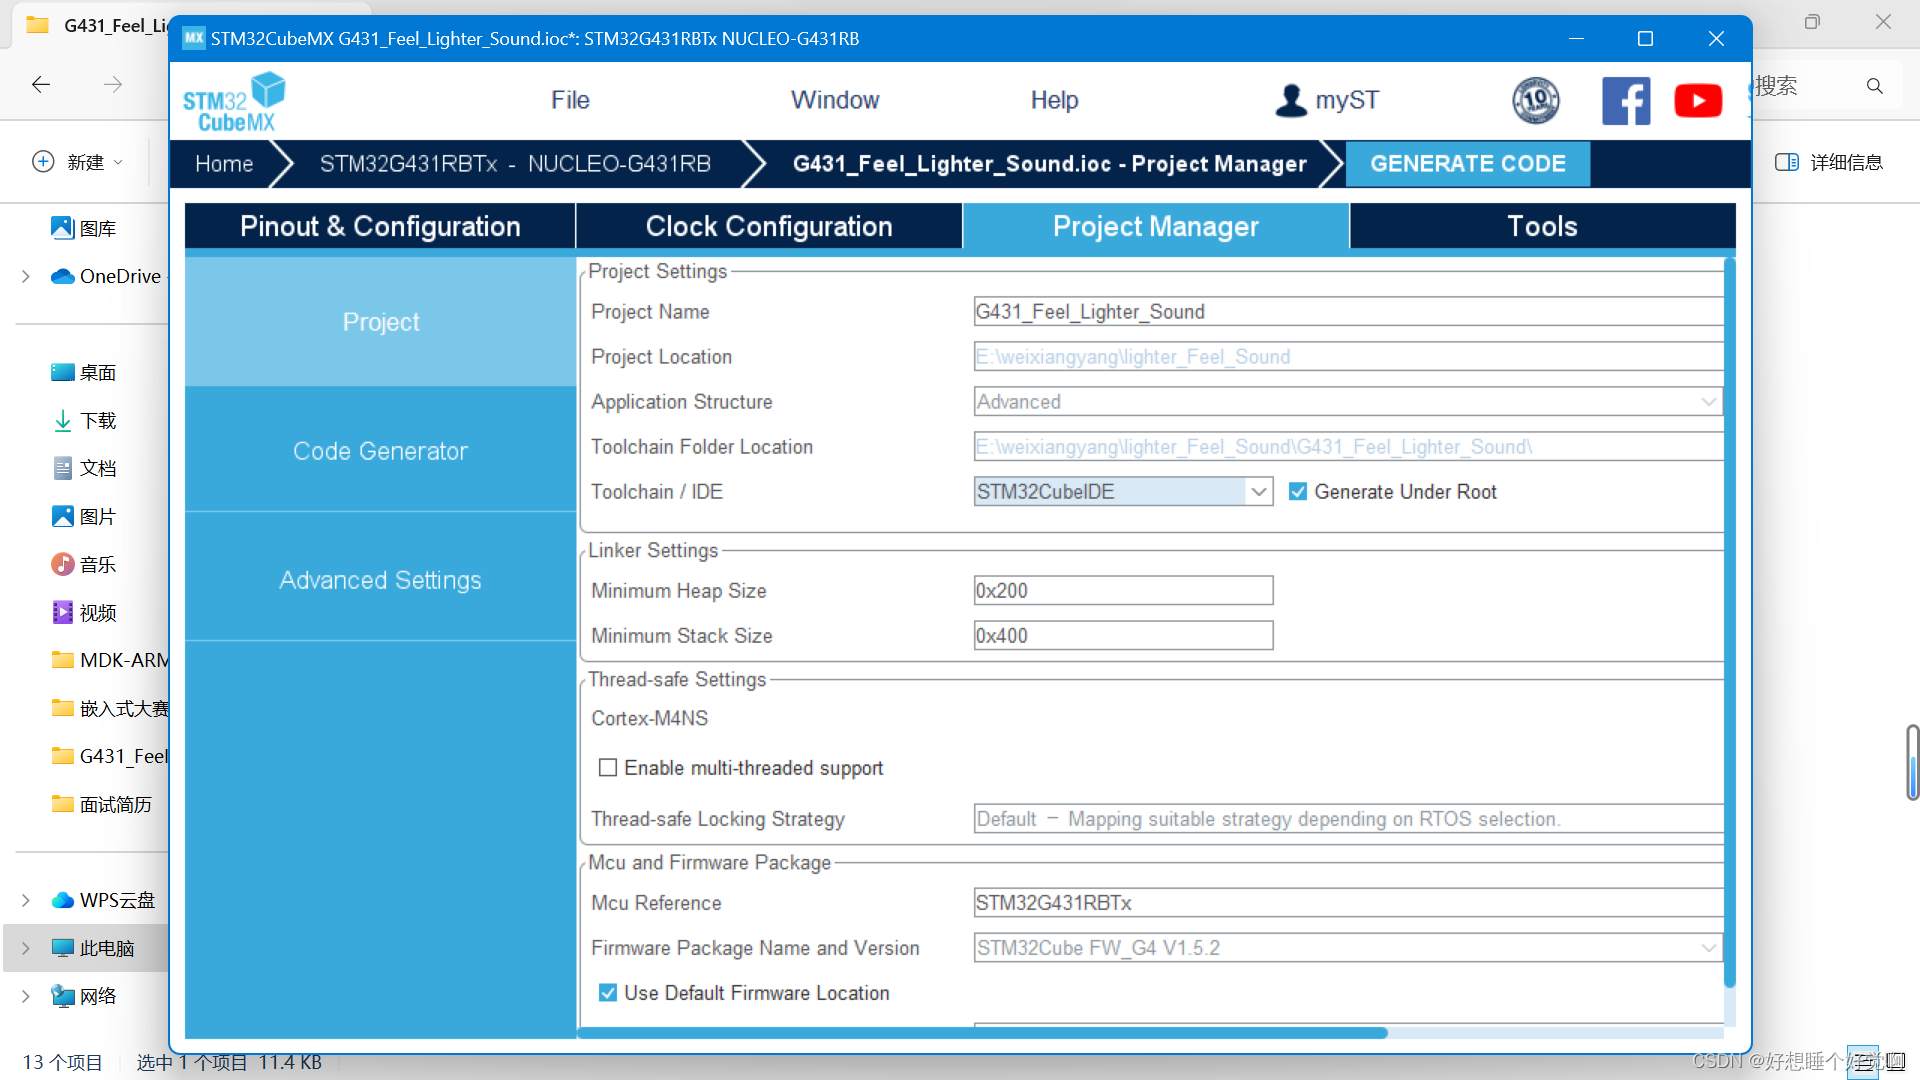Screen dimensions: 1920x1080
Task: Click the Explorer window vertical scrollbar thumb
Action: click(x=1912, y=762)
